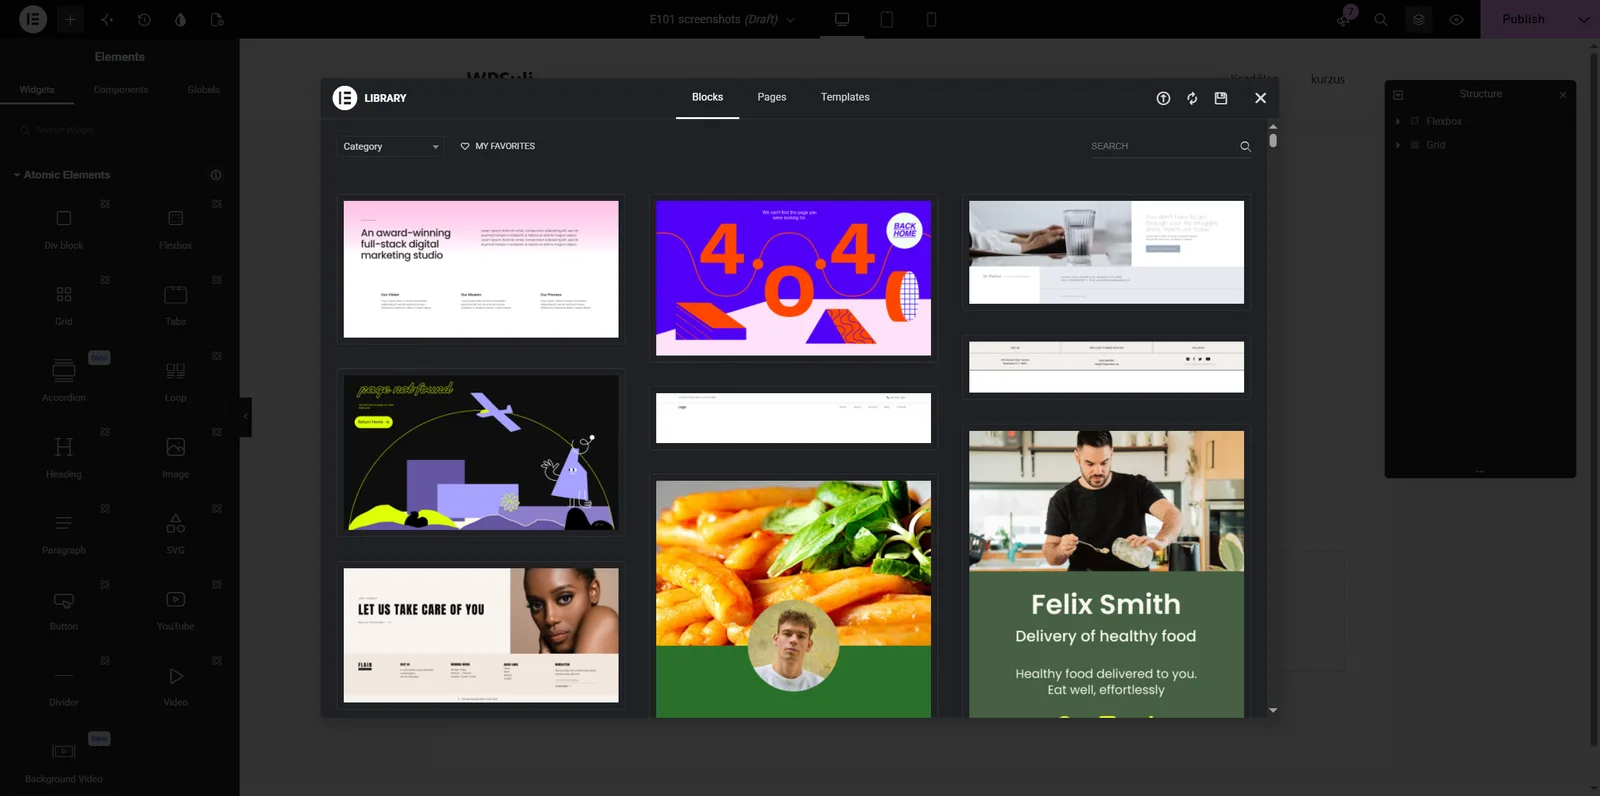Open the Let Us Take Care Of You block
This screenshot has height=796, width=1600.
coord(481,635)
